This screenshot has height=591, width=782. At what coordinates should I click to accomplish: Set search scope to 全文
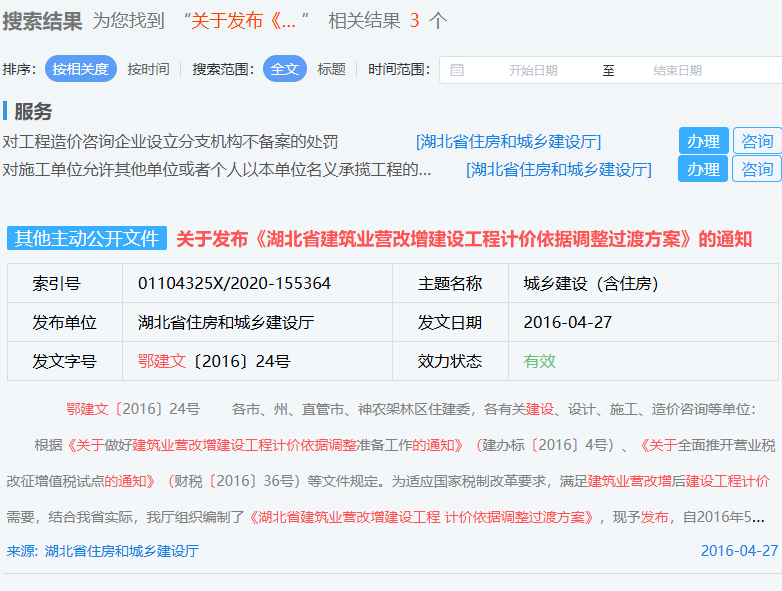285,69
